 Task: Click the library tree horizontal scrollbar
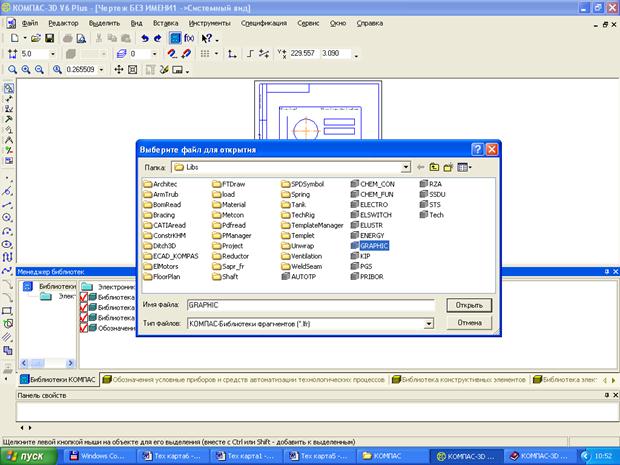click(47, 363)
